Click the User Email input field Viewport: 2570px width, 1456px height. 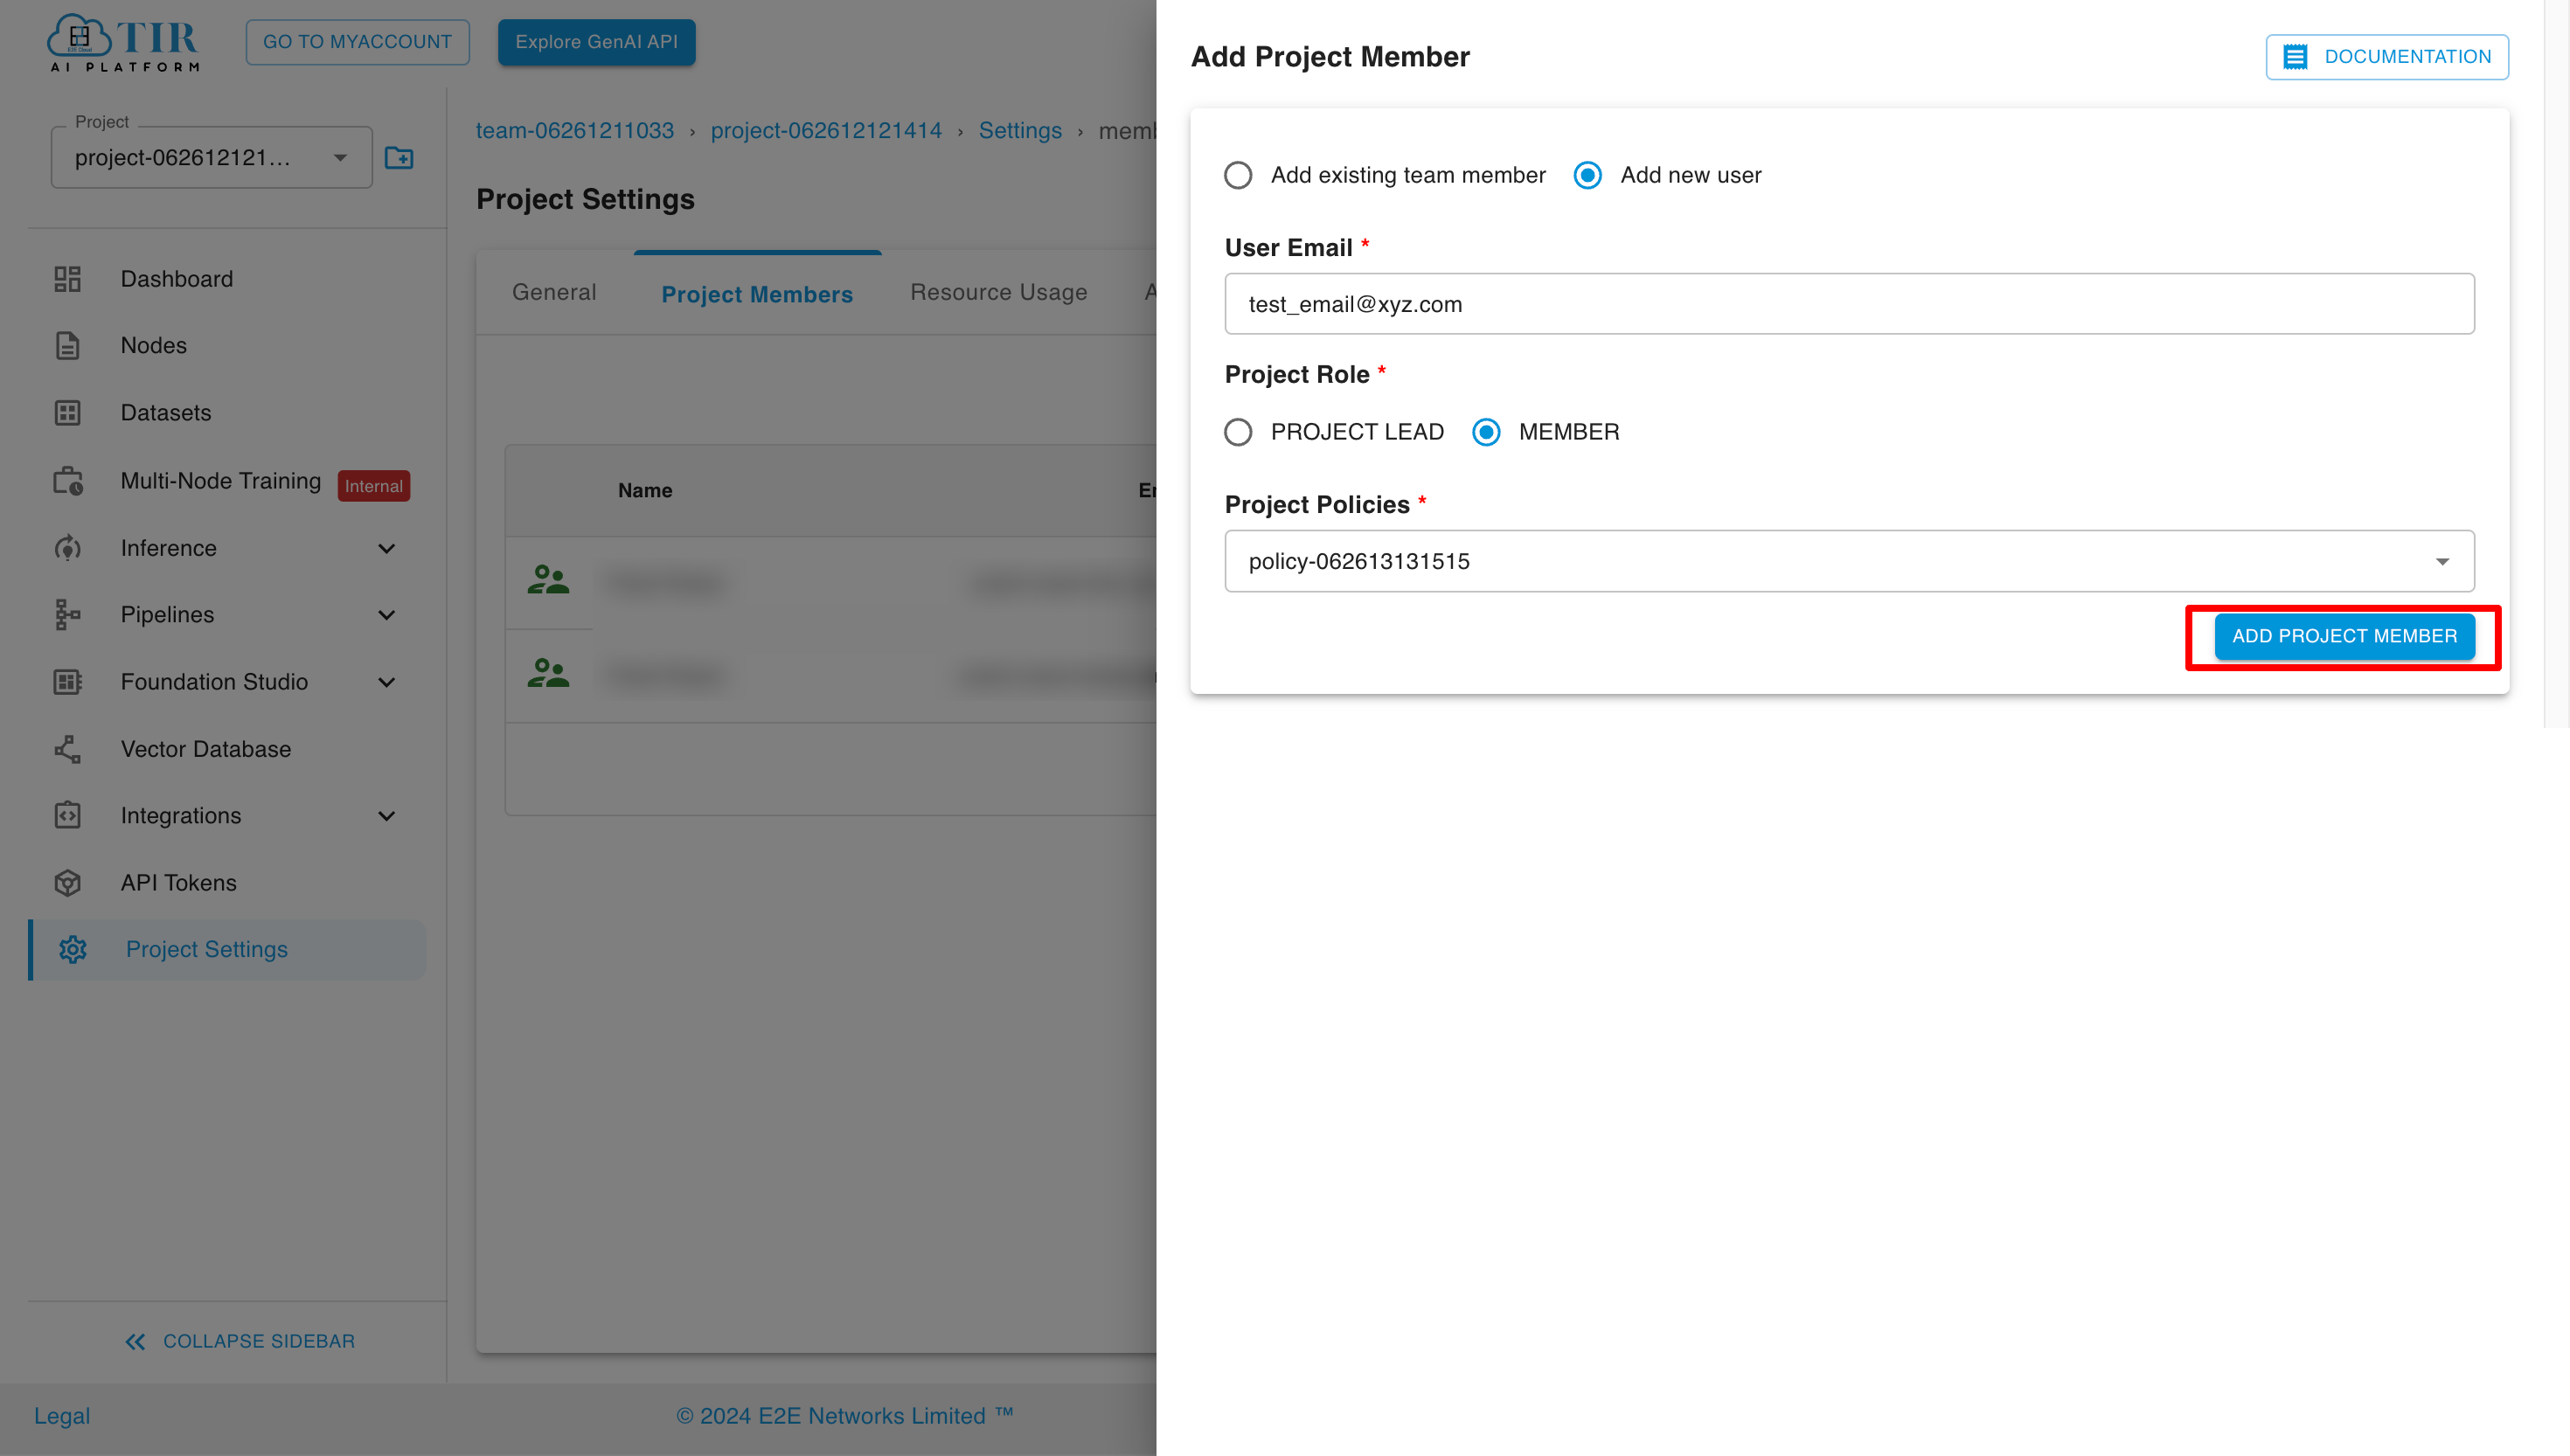(x=1850, y=302)
